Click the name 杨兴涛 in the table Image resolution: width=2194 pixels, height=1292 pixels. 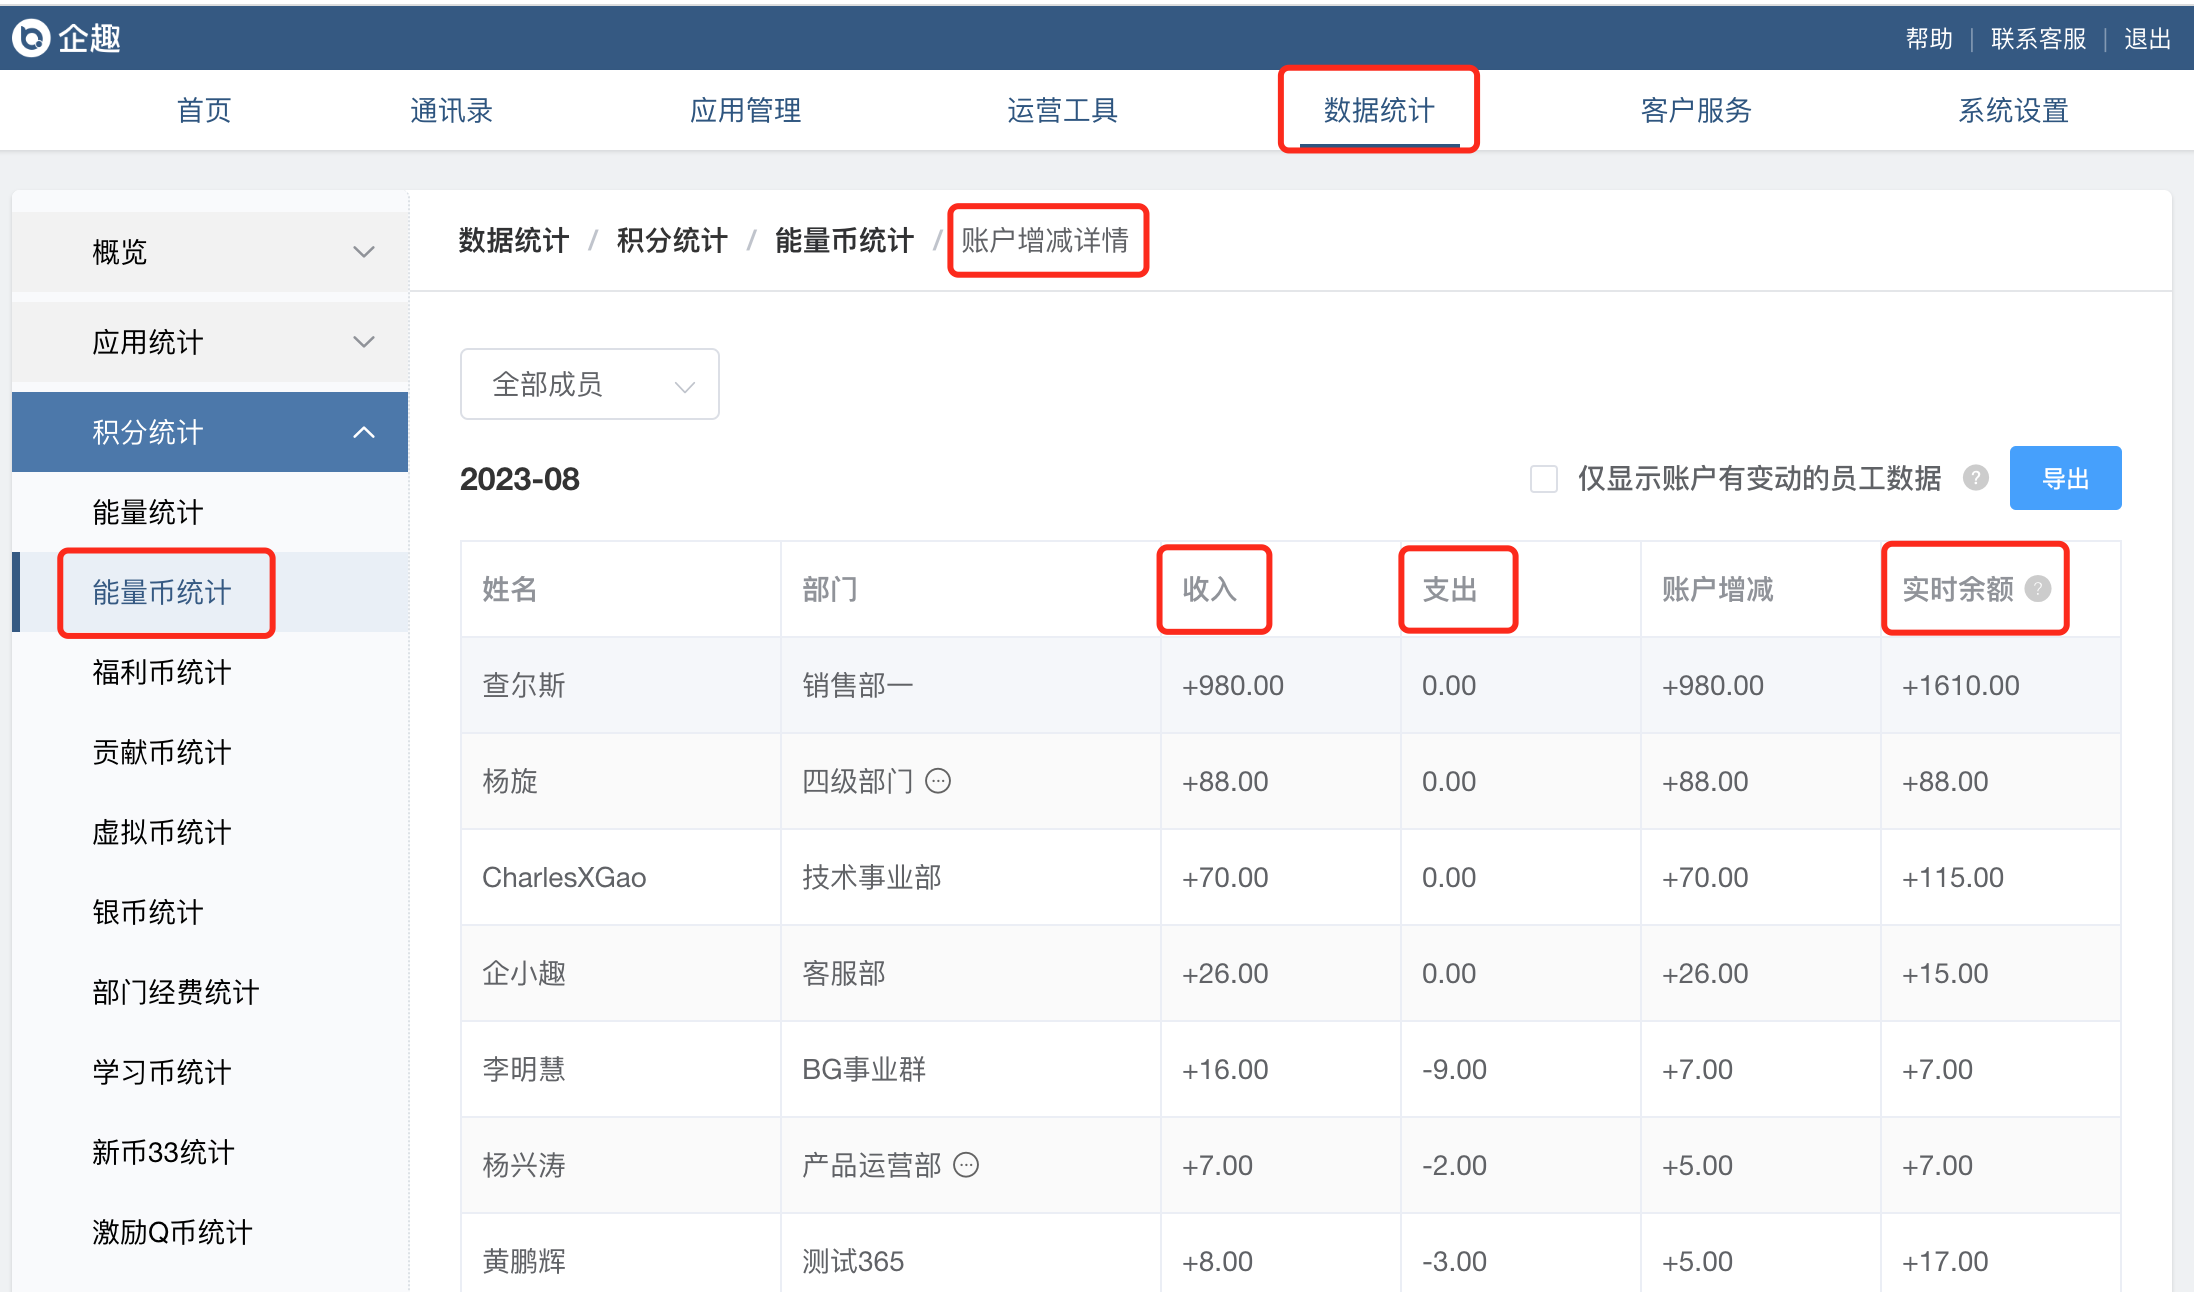524,1165
